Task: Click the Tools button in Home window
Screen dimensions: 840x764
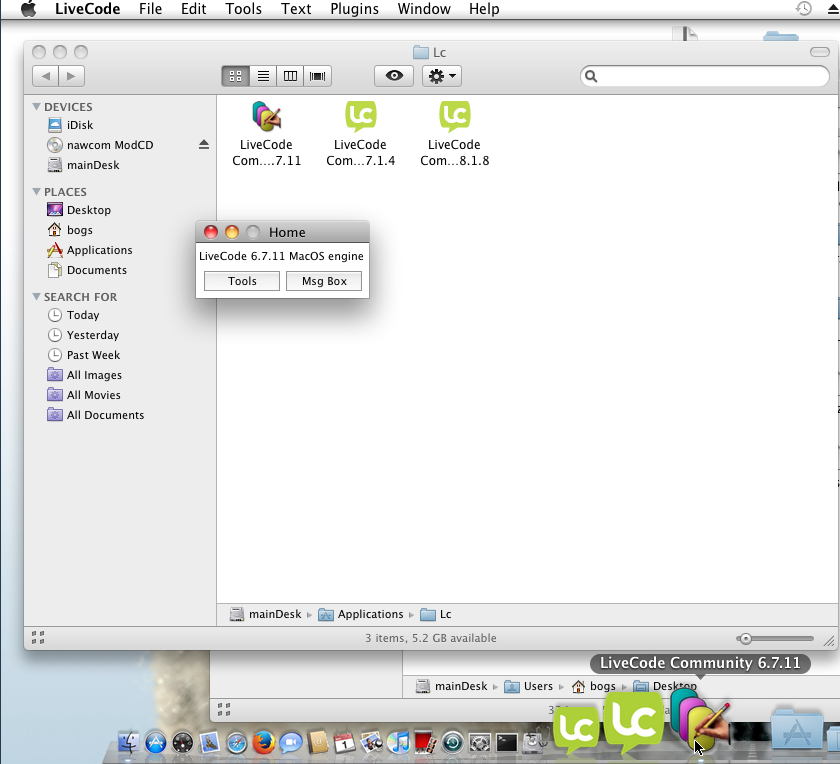Action: tap(242, 282)
